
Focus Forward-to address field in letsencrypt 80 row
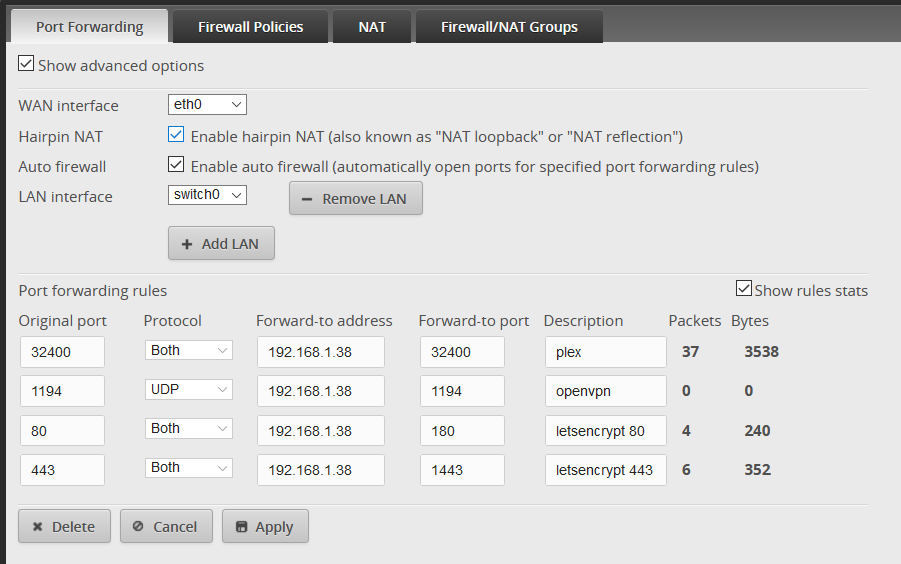(321, 431)
